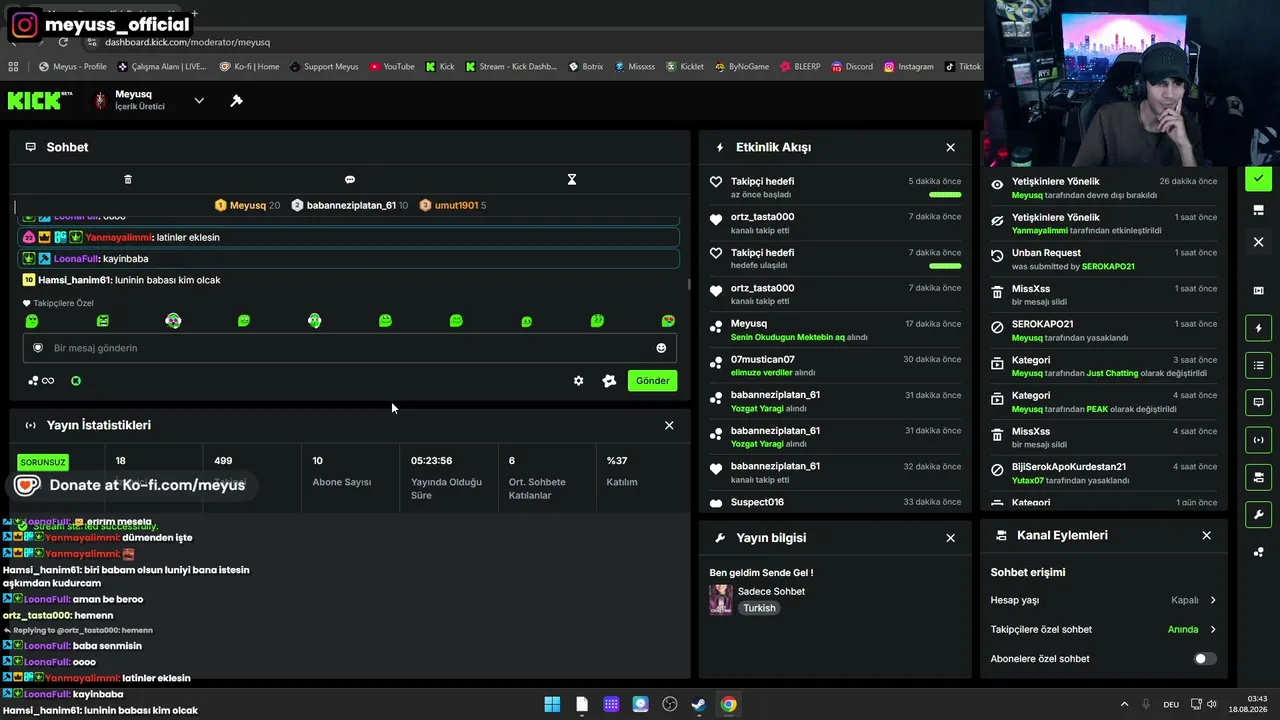1280x720 pixels.
Task: Toggle the wrench stream info sidebar icon
Action: click(x=1258, y=515)
